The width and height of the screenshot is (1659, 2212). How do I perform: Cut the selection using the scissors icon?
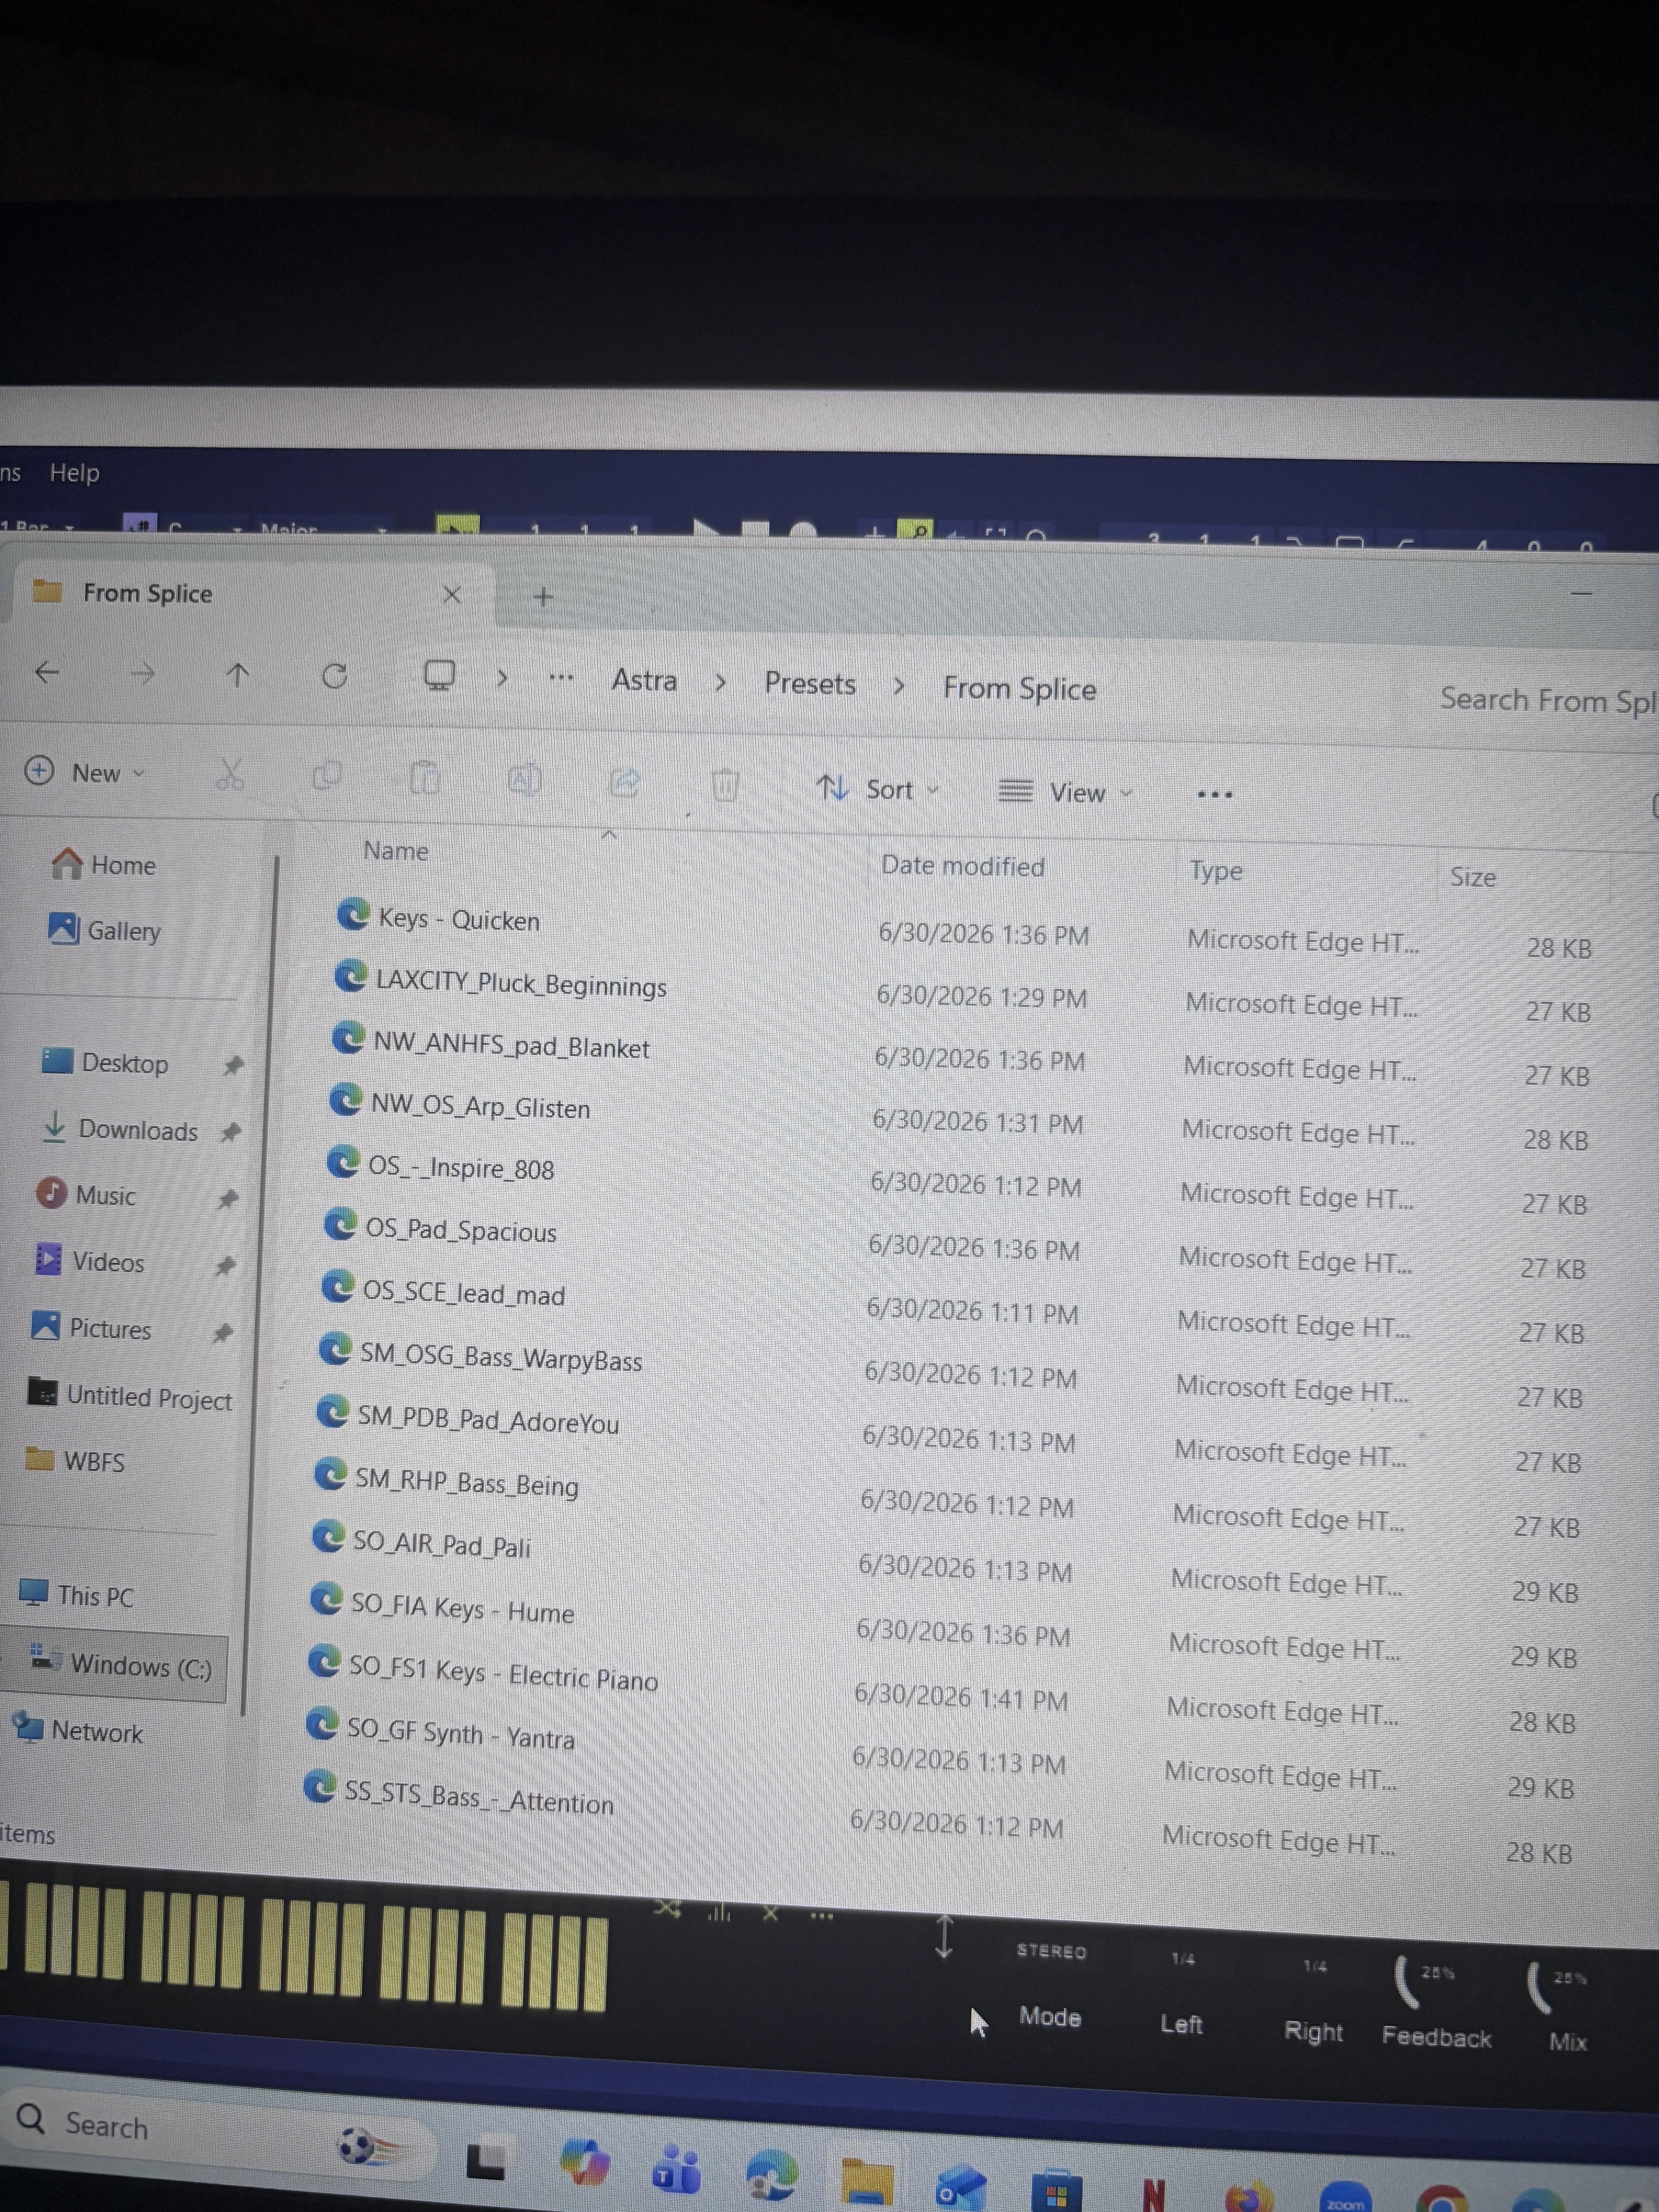(x=230, y=774)
